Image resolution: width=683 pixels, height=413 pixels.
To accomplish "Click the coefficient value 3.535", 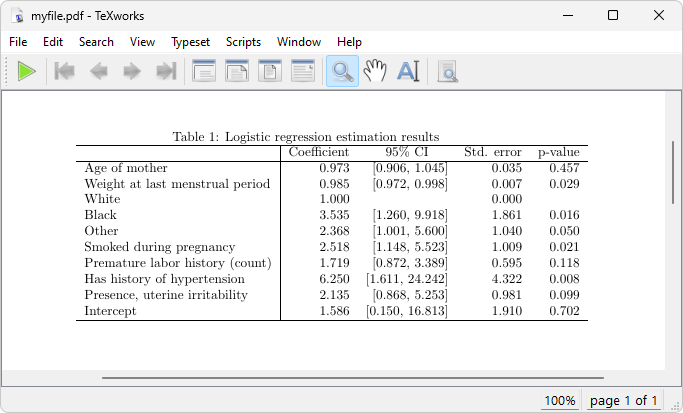I will tap(334, 215).
